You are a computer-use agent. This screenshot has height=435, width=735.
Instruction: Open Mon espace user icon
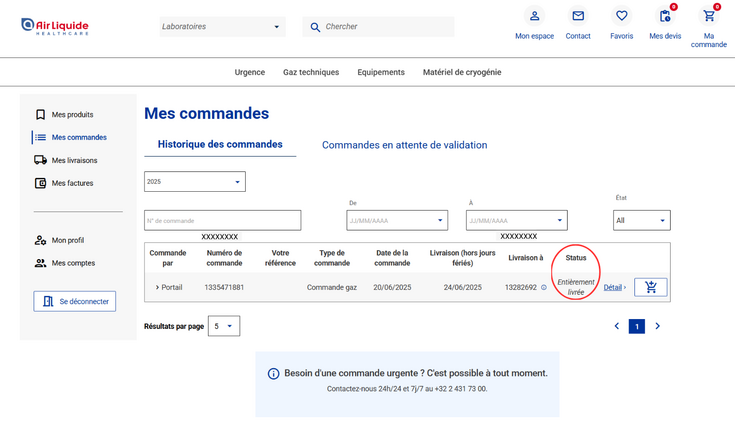click(534, 16)
